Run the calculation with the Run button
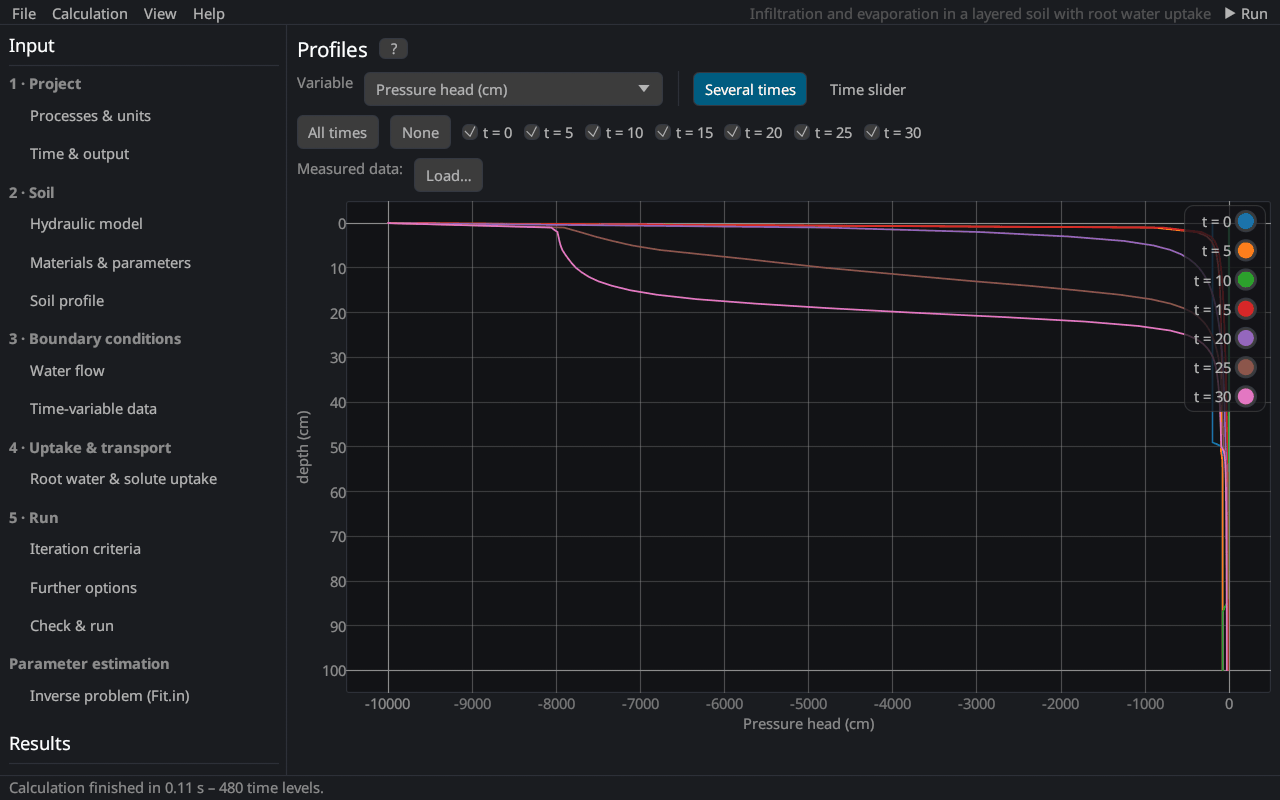The height and width of the screenshot is (800, 1280). coord(1246,13)
